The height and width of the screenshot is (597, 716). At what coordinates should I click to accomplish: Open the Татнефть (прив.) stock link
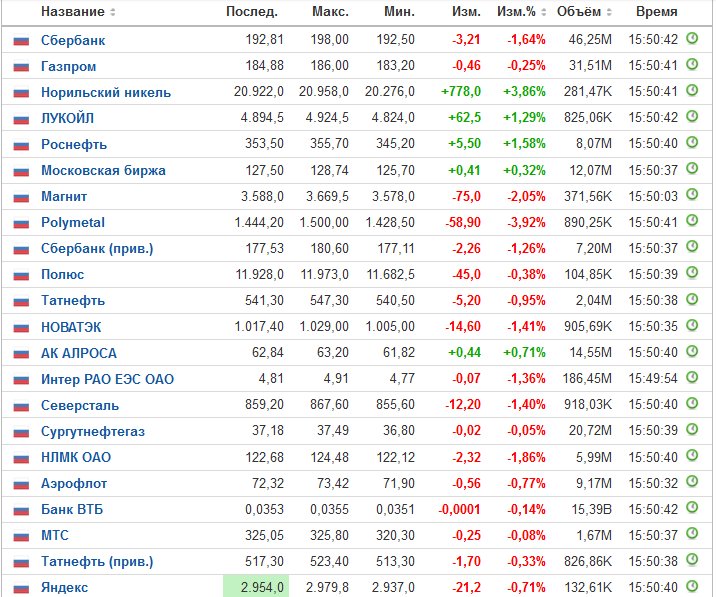pyautogui.click(x=97, y=561)
